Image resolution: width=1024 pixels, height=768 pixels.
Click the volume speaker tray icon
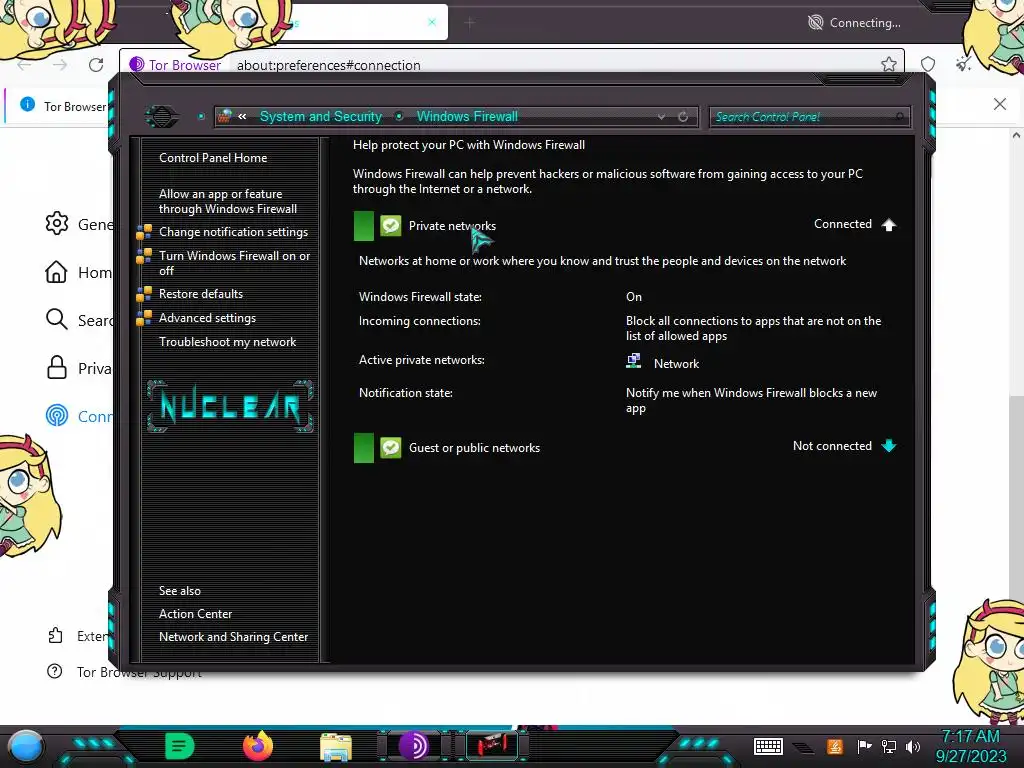[x=912, y=746]
